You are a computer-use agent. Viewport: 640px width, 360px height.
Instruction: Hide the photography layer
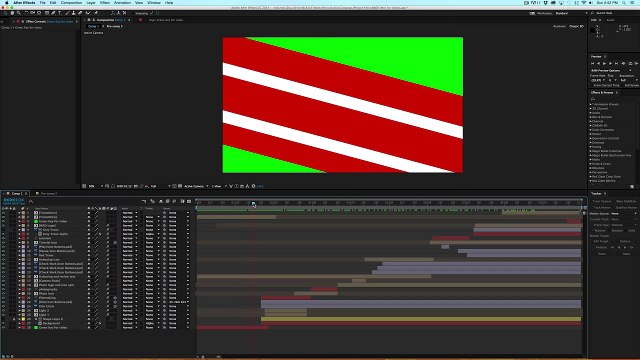4,289
